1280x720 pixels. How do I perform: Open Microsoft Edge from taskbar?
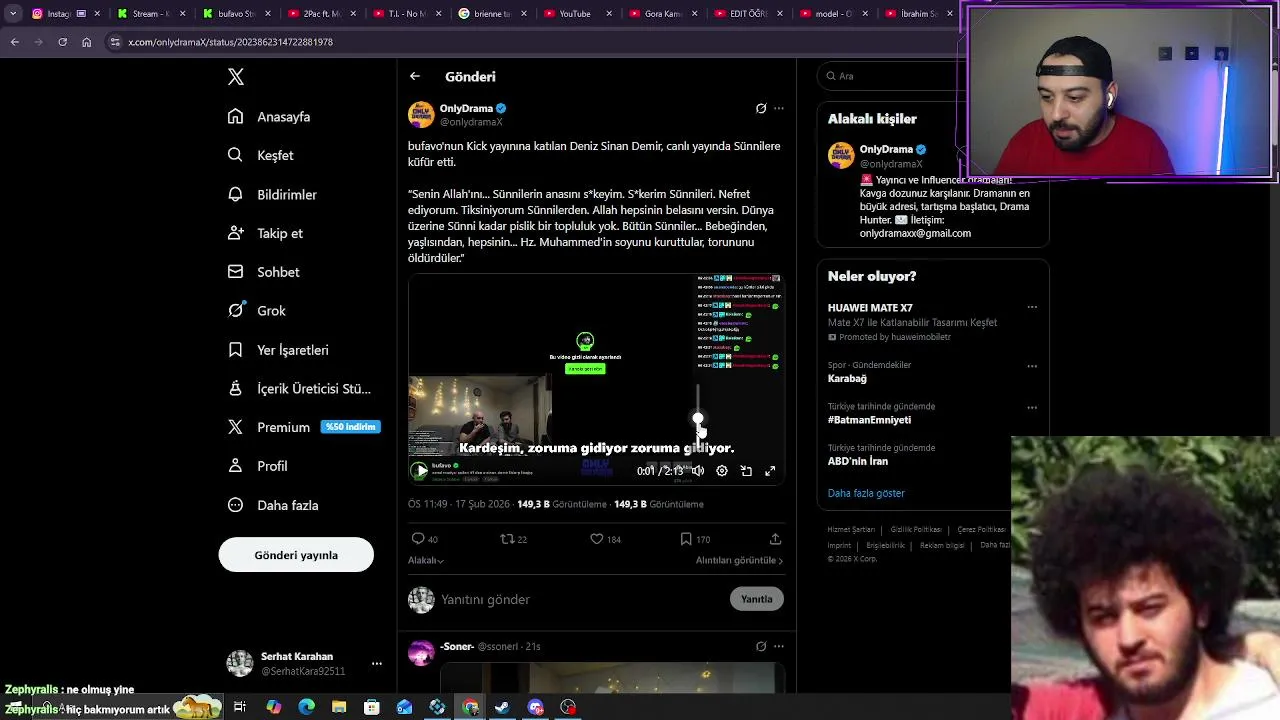tap(306, 707)
